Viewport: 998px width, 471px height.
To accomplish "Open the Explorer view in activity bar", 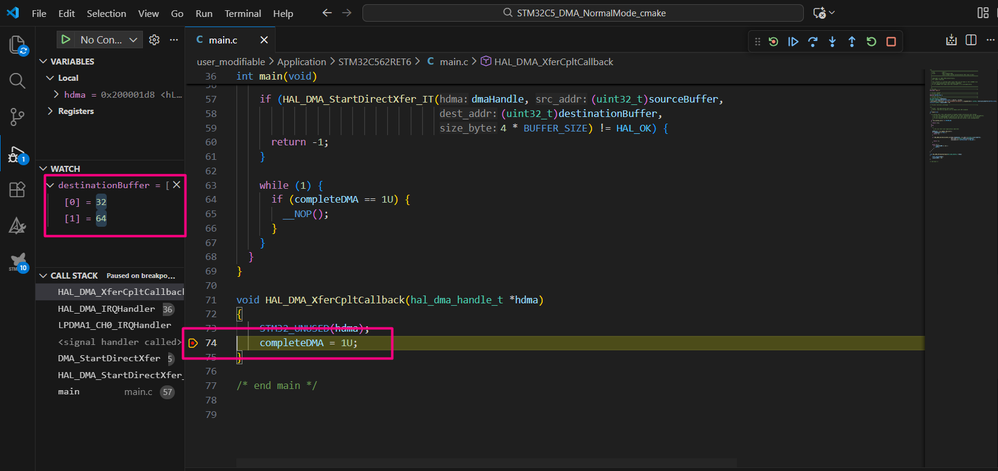I will pos(17,45).
